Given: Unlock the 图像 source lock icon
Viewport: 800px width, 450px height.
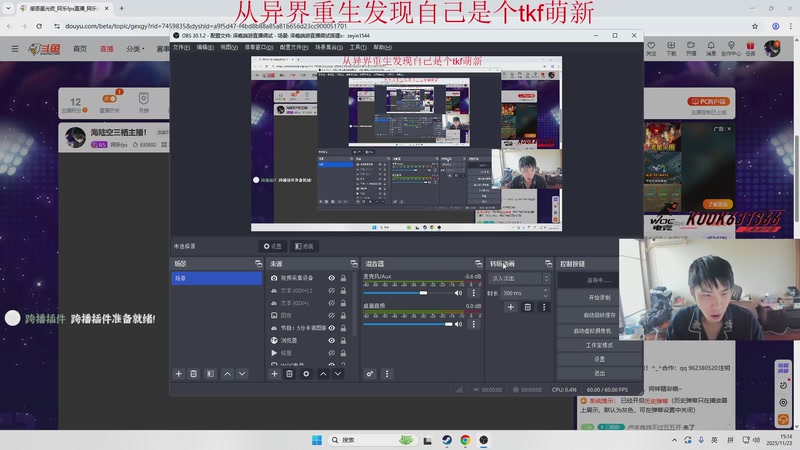Looking at the screenshot, I should [x=343, y=316].
